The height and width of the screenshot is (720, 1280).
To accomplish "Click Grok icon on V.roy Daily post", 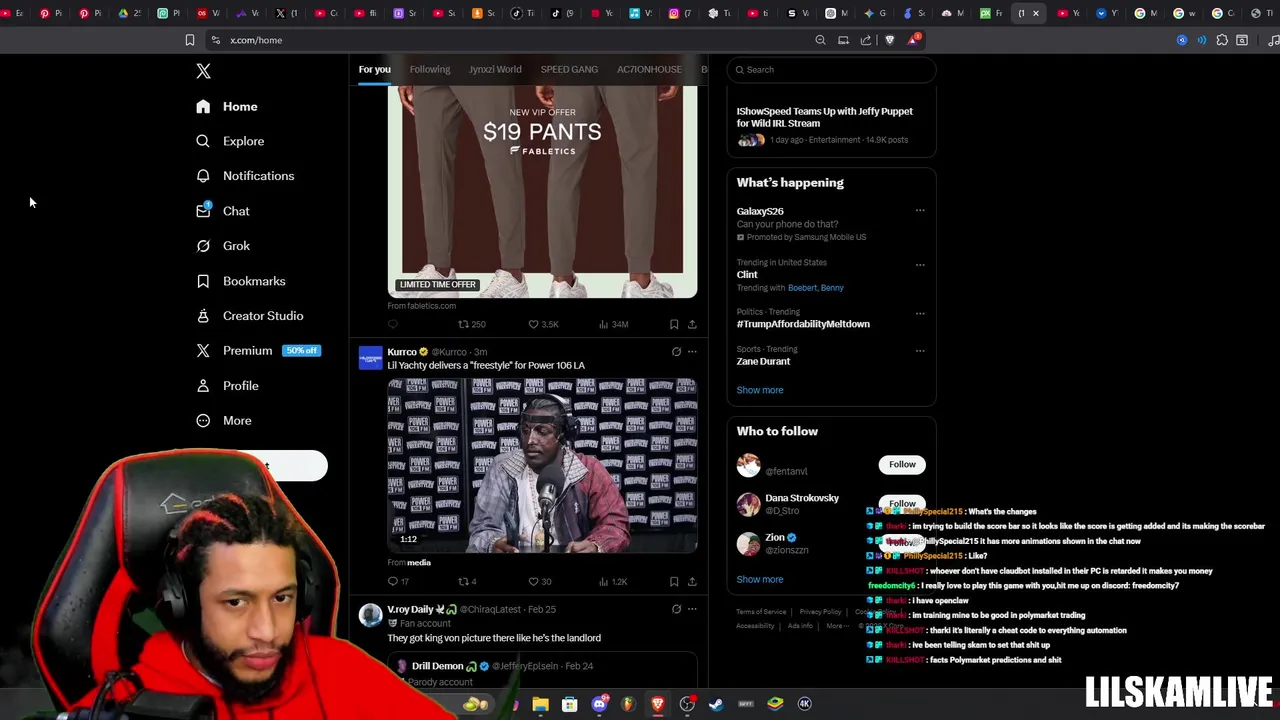I will (676, 609).
